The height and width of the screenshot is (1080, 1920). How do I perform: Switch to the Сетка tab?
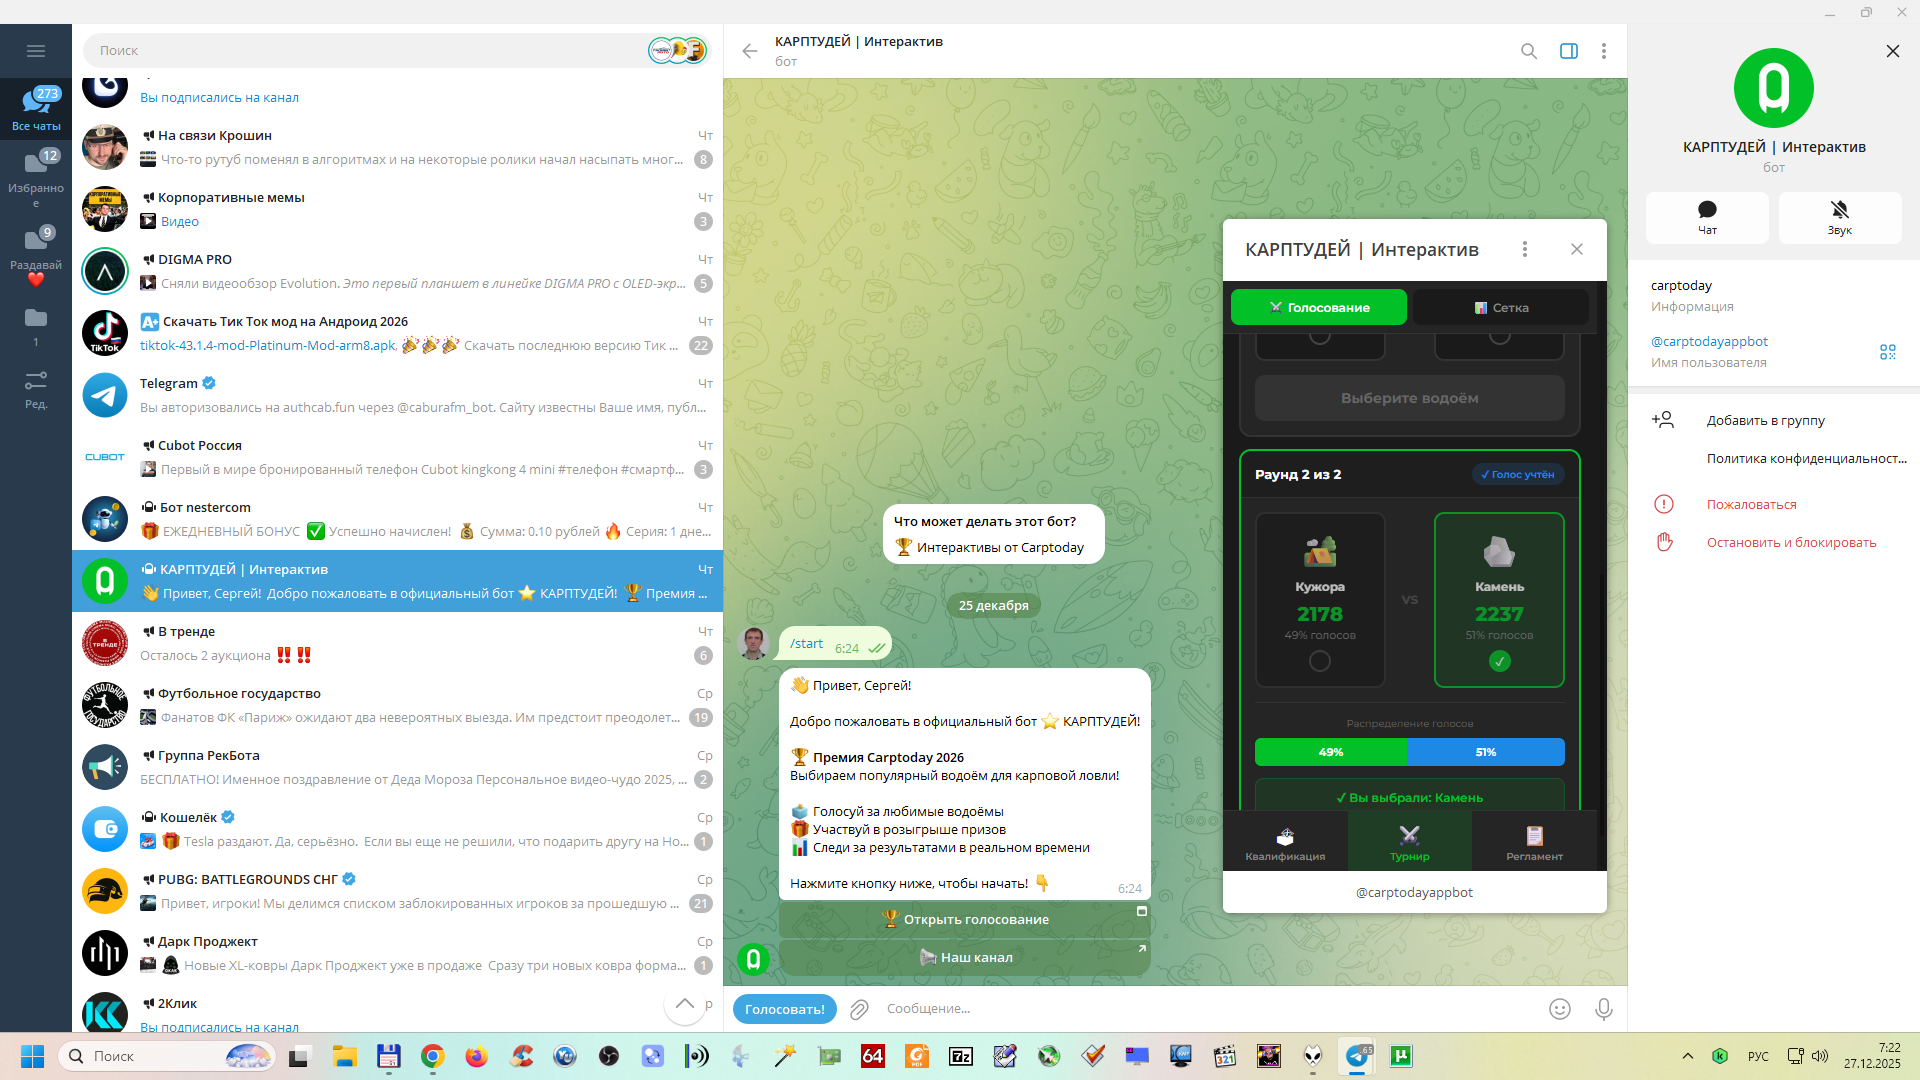pyautogui.click(x=1500, y=307)
